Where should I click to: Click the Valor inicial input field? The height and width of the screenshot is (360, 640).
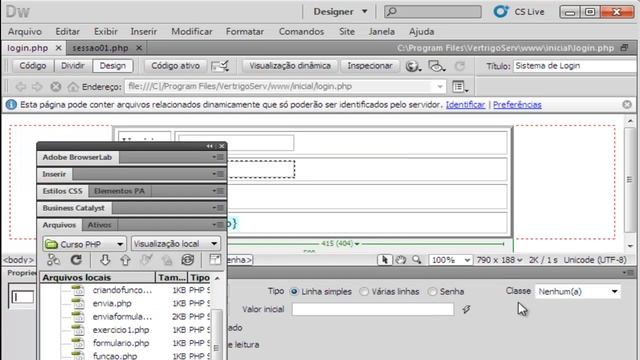point(373,309)
